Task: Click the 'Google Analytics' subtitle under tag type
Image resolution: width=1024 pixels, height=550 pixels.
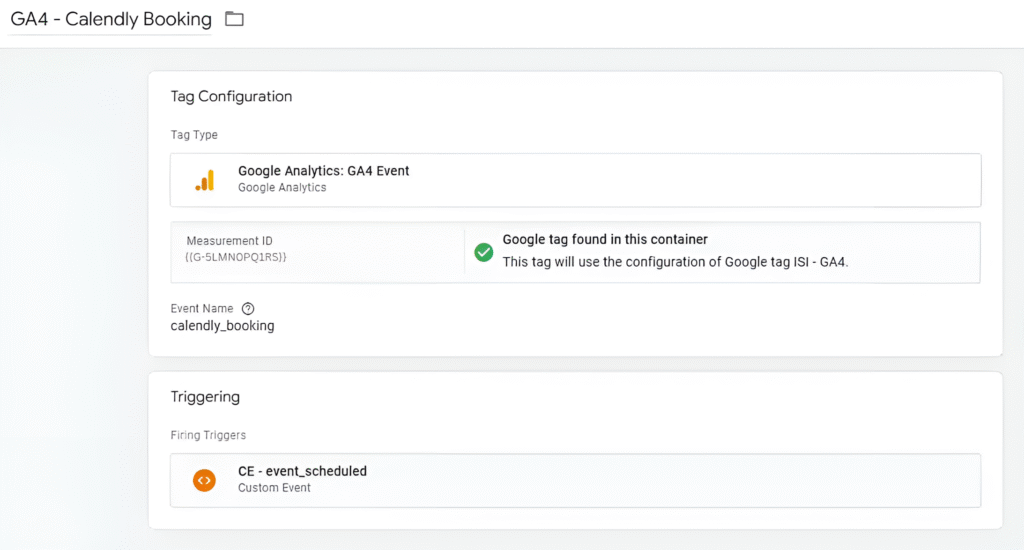Action: click(x=282, y=187)
